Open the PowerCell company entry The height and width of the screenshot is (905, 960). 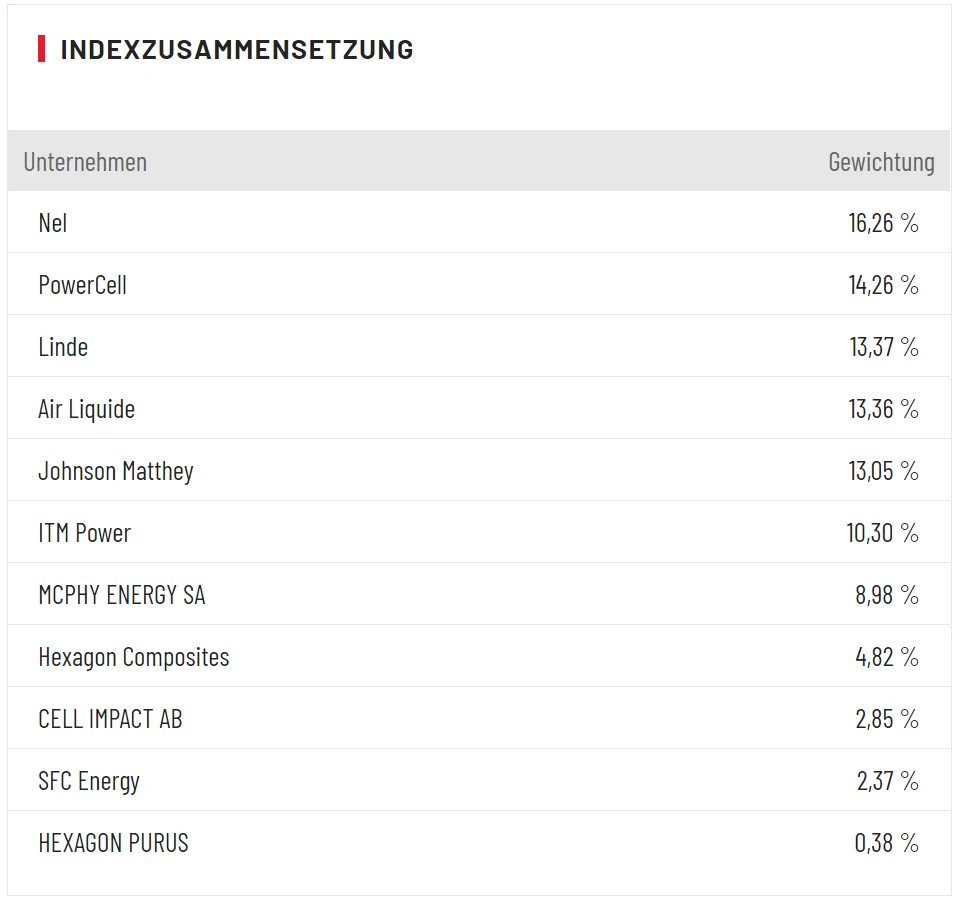point(82,285)
